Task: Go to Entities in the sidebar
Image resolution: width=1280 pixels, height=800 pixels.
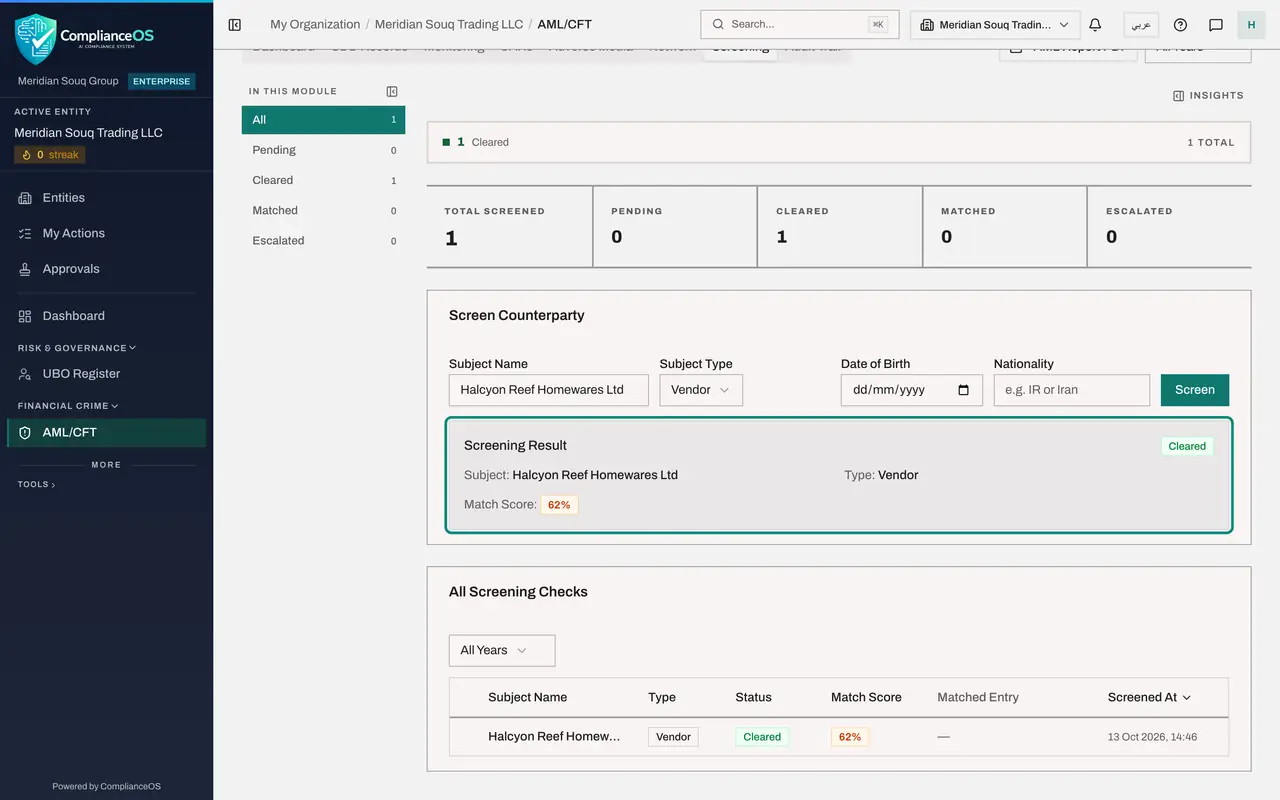Action: pyautogui.click(x=106, y=198)
